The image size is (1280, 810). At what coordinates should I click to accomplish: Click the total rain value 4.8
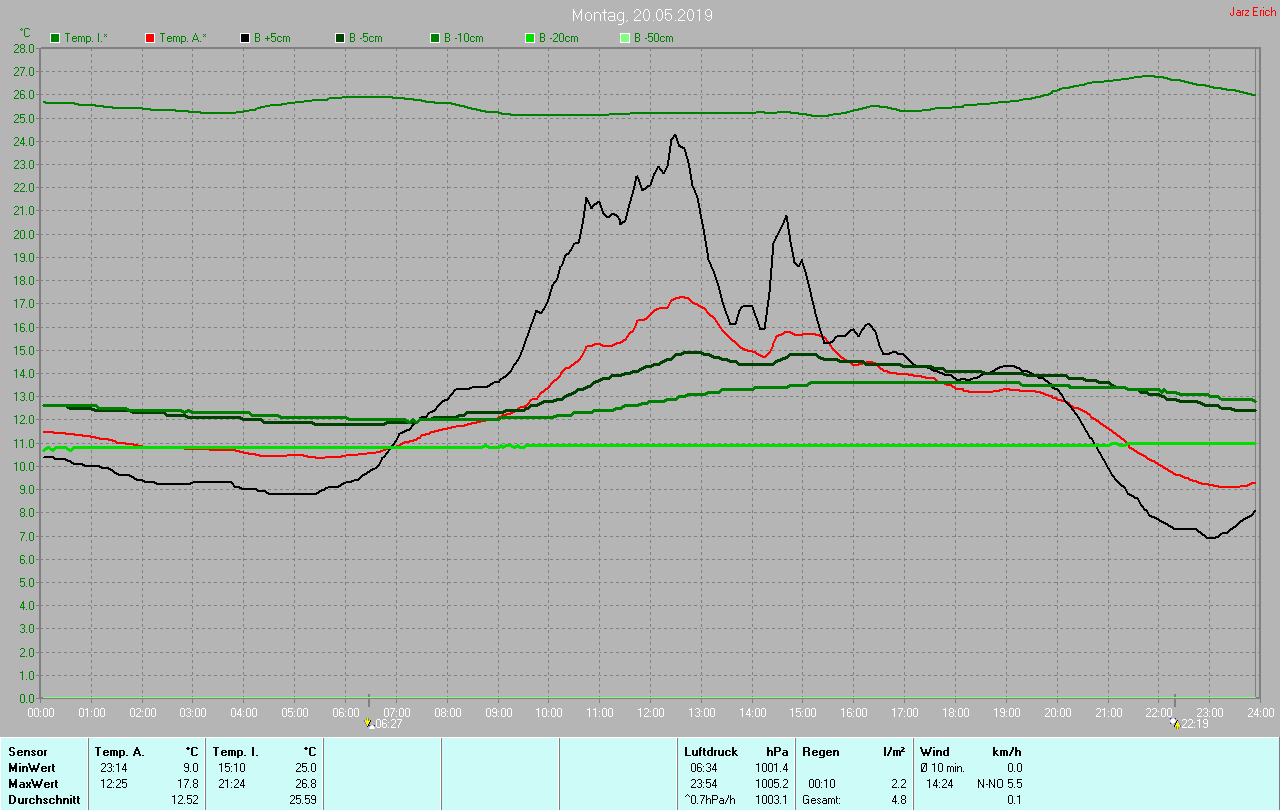point(898,799)
